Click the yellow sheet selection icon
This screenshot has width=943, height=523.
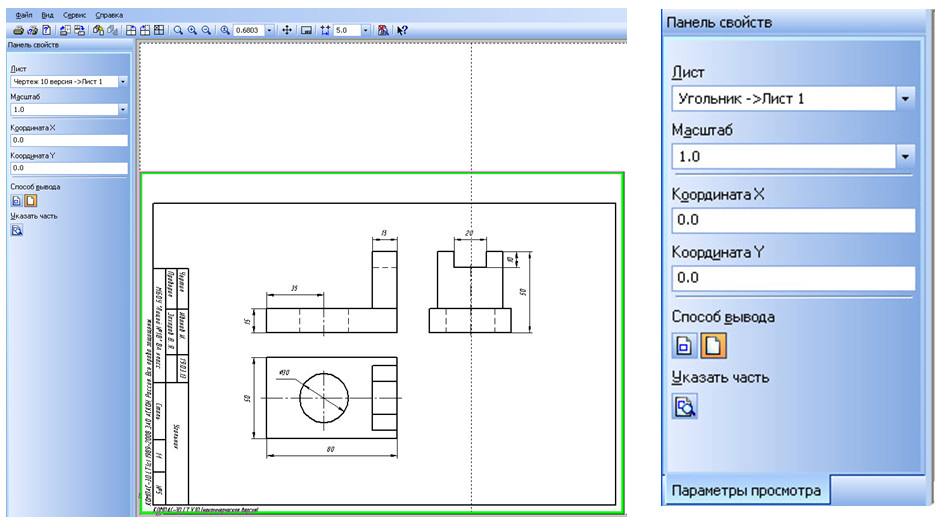(98, 30)
